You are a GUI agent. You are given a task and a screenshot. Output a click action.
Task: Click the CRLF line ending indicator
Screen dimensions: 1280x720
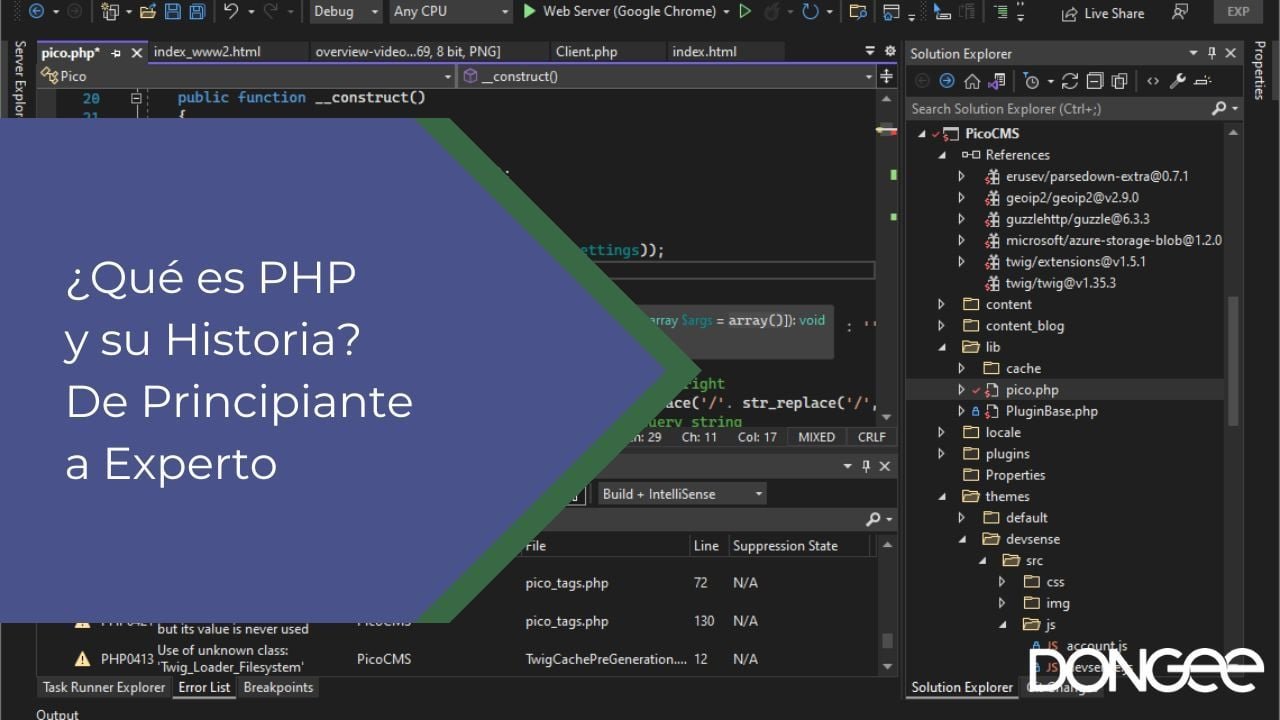coord(871,437)
